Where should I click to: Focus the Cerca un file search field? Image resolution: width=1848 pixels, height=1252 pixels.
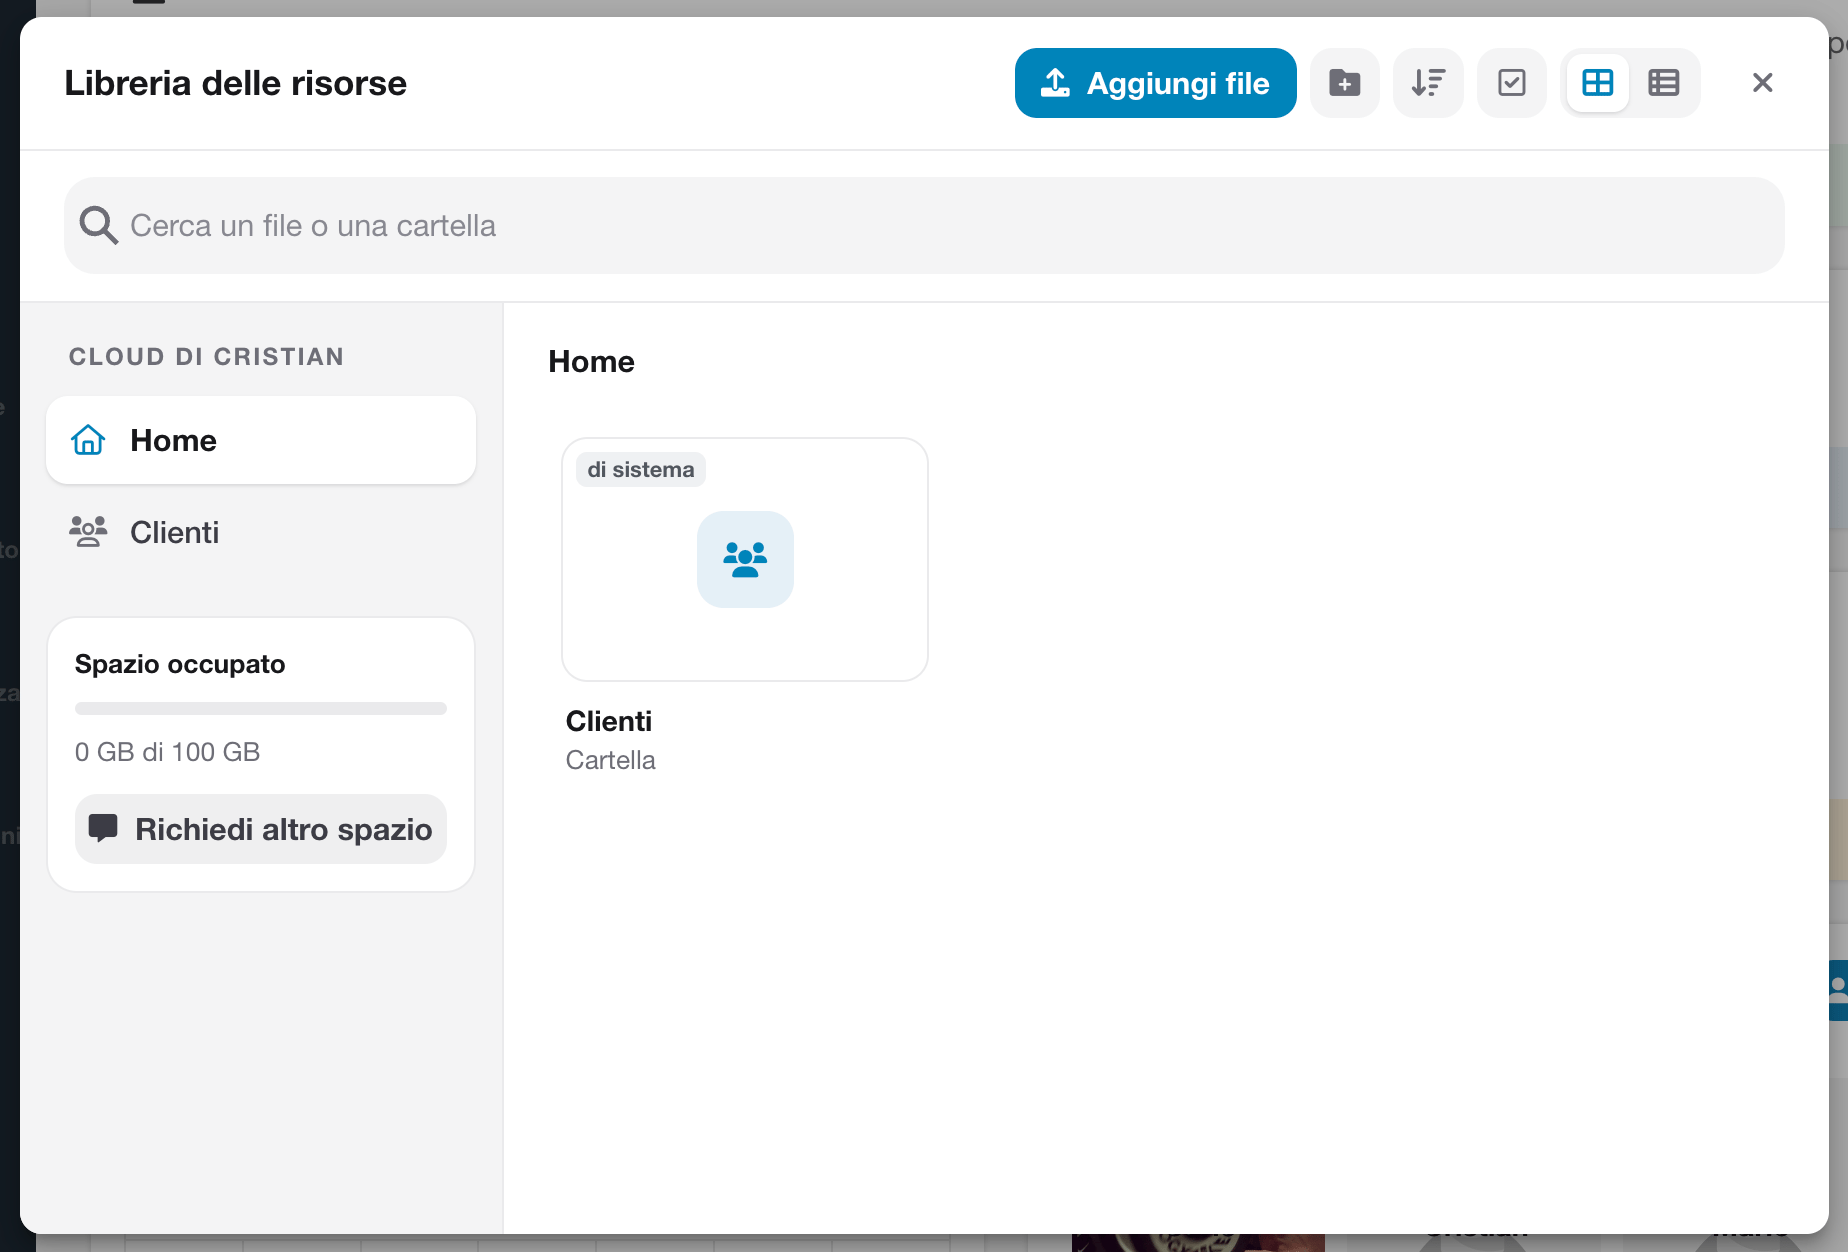point(924,226)
